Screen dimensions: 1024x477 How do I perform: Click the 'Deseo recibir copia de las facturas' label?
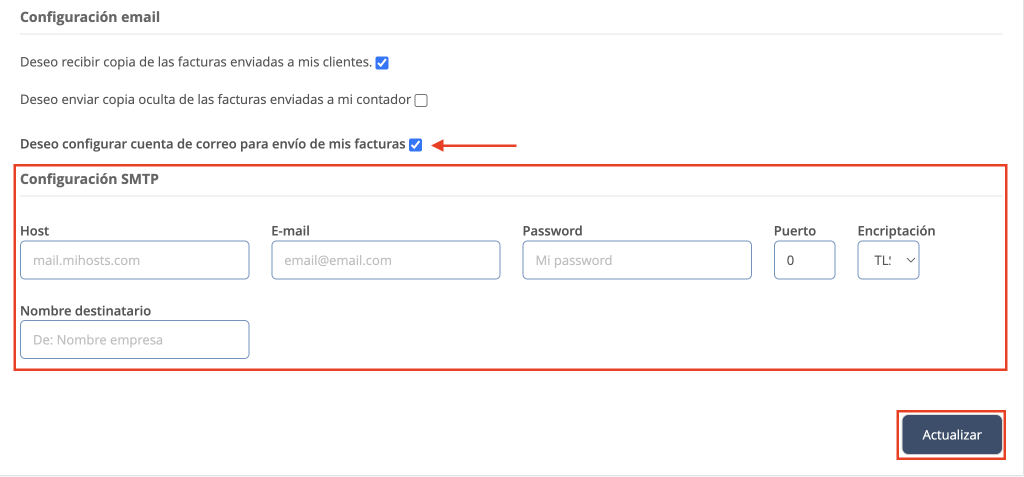(196, 63)
